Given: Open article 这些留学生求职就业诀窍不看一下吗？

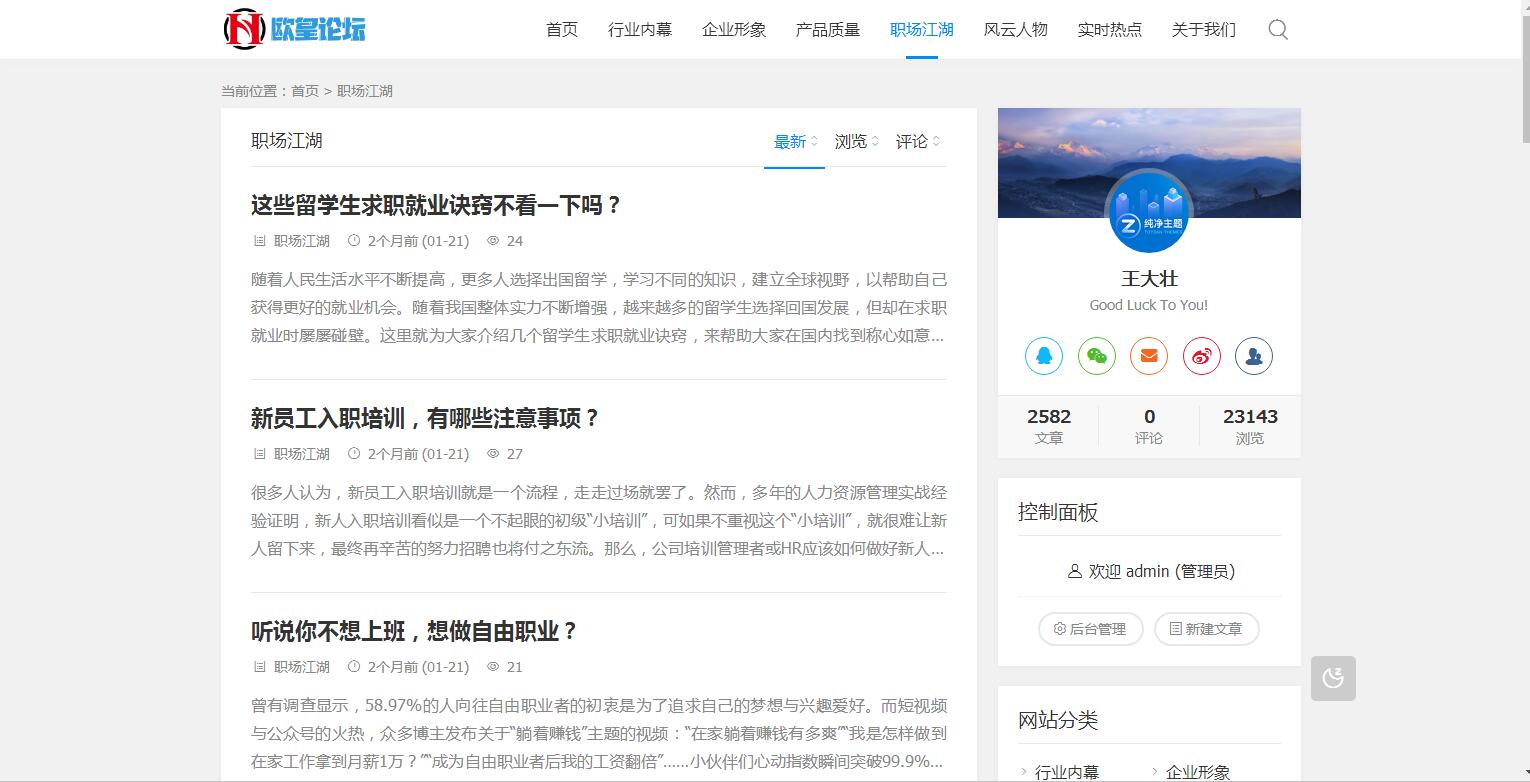Looking at the screenshot, I should [x=437, y=205].
